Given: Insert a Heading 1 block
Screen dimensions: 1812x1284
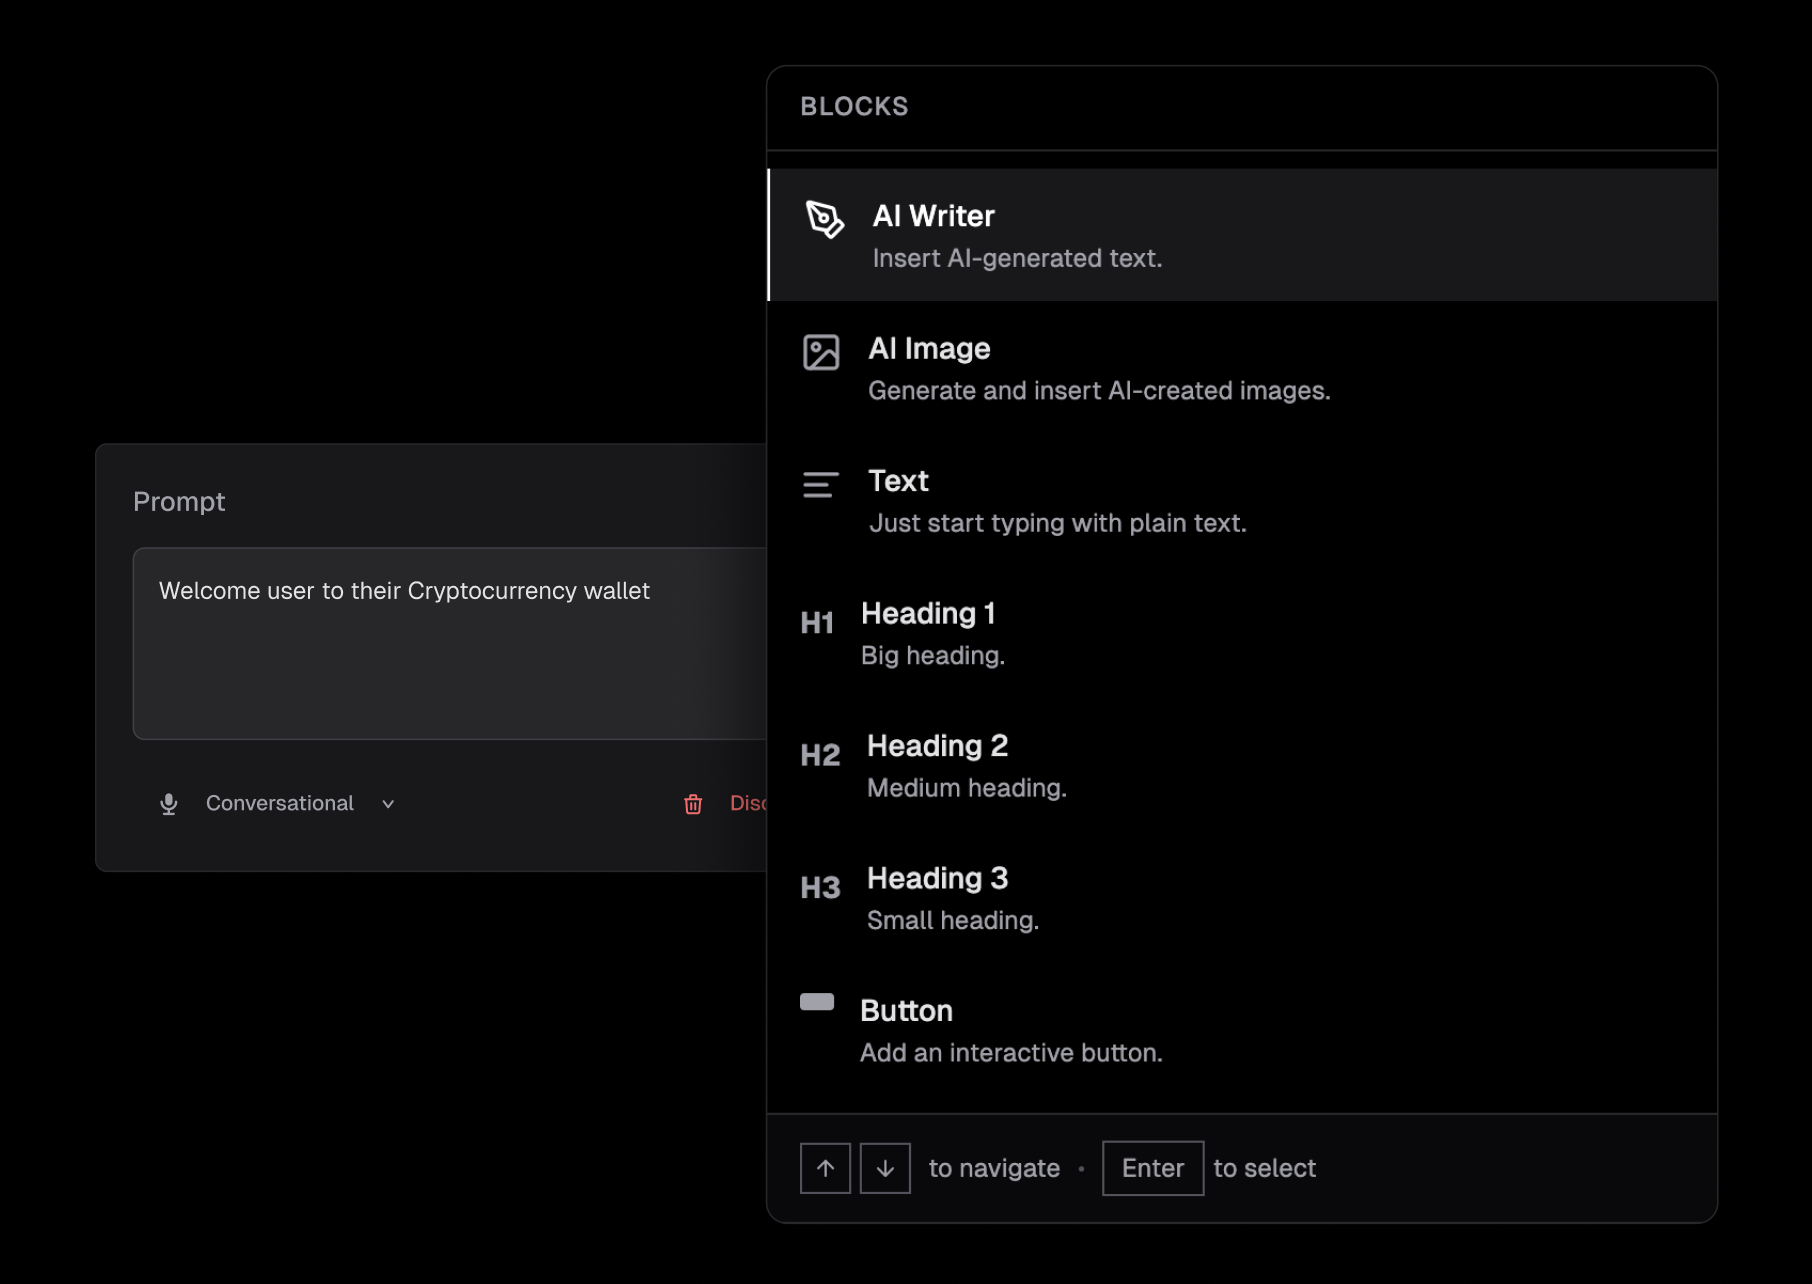Looking at the screenshot, I should tap(1242, 633).
